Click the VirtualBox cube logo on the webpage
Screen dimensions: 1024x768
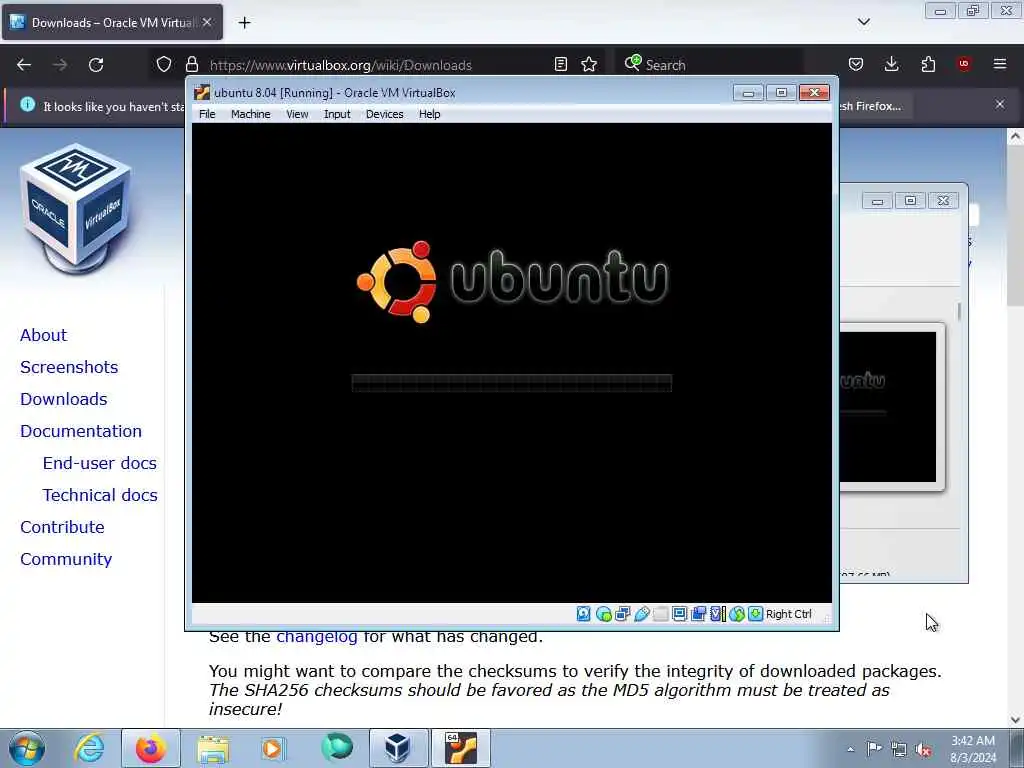(x=76, y=208)
